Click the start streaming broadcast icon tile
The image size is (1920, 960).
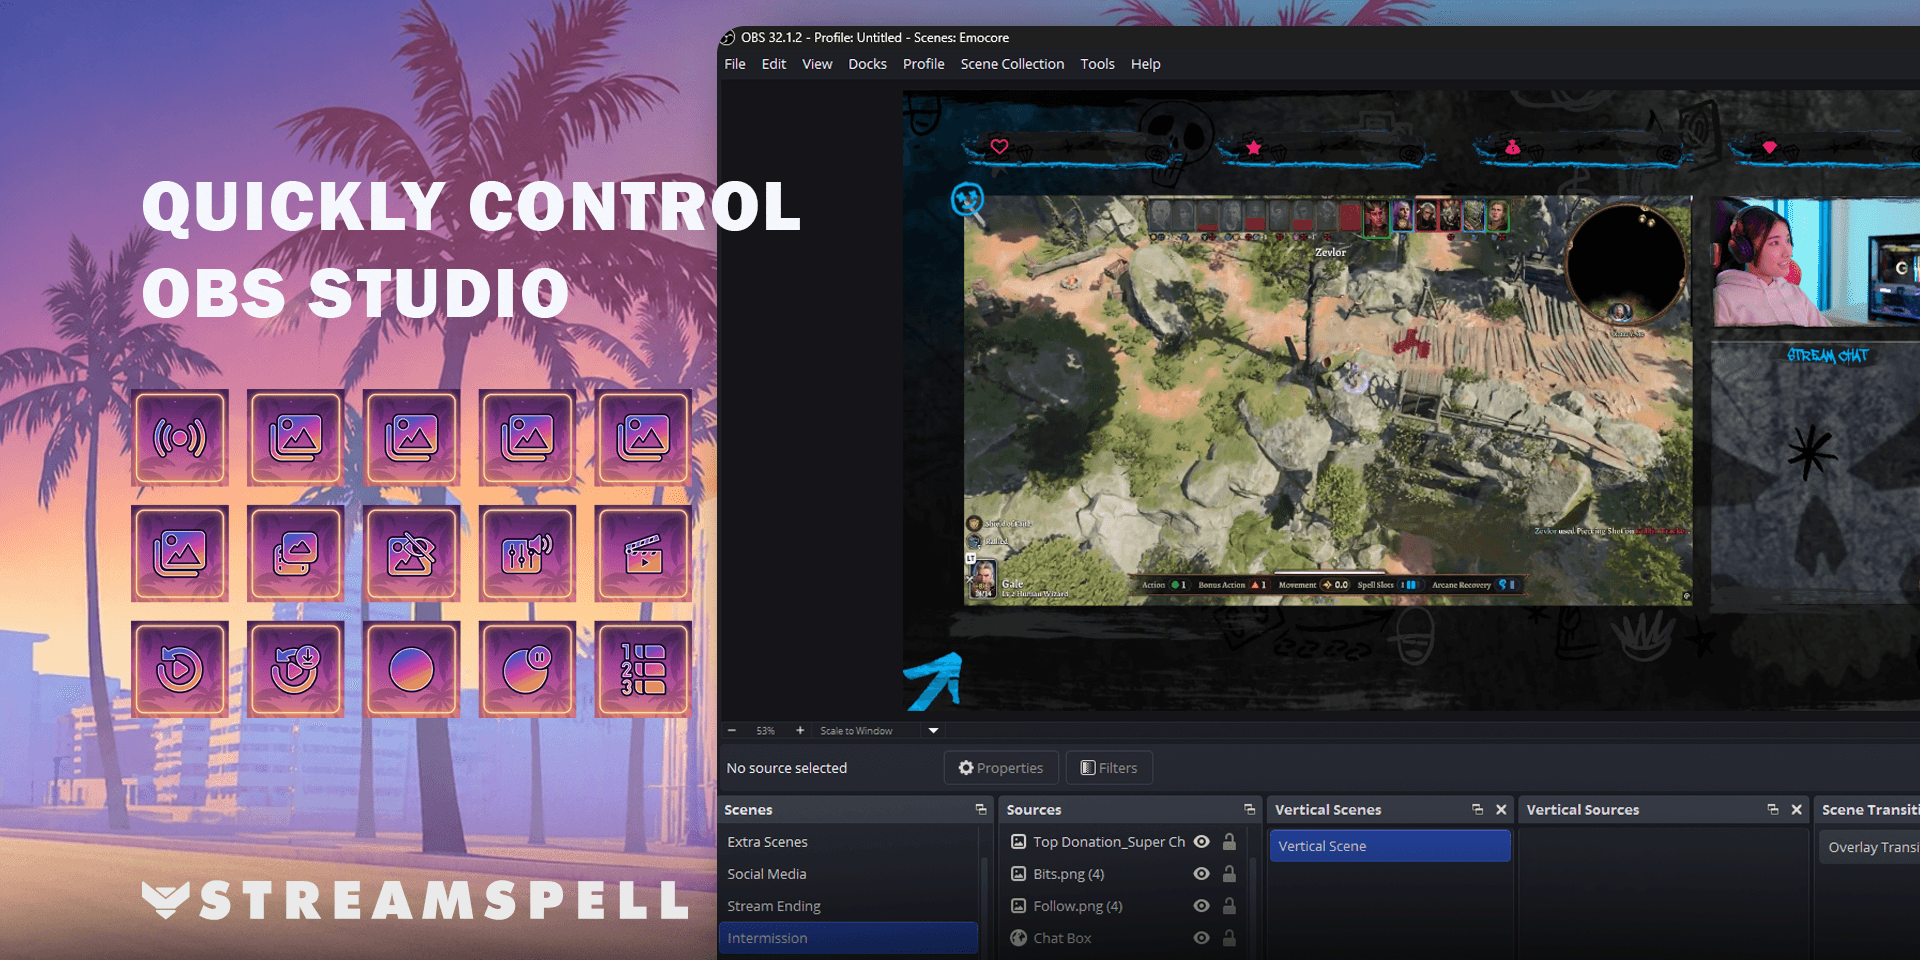point(180,438)
